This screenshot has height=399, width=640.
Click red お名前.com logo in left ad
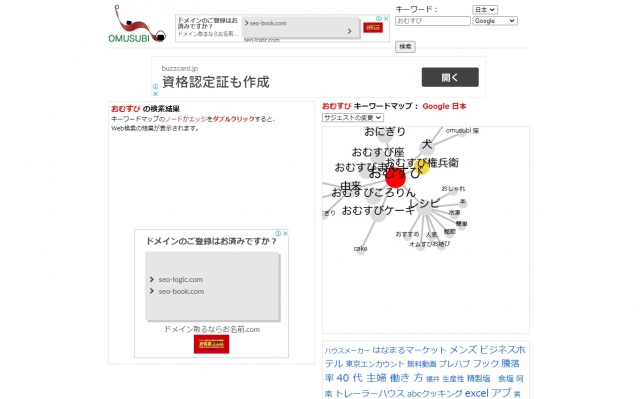(211, 344)
